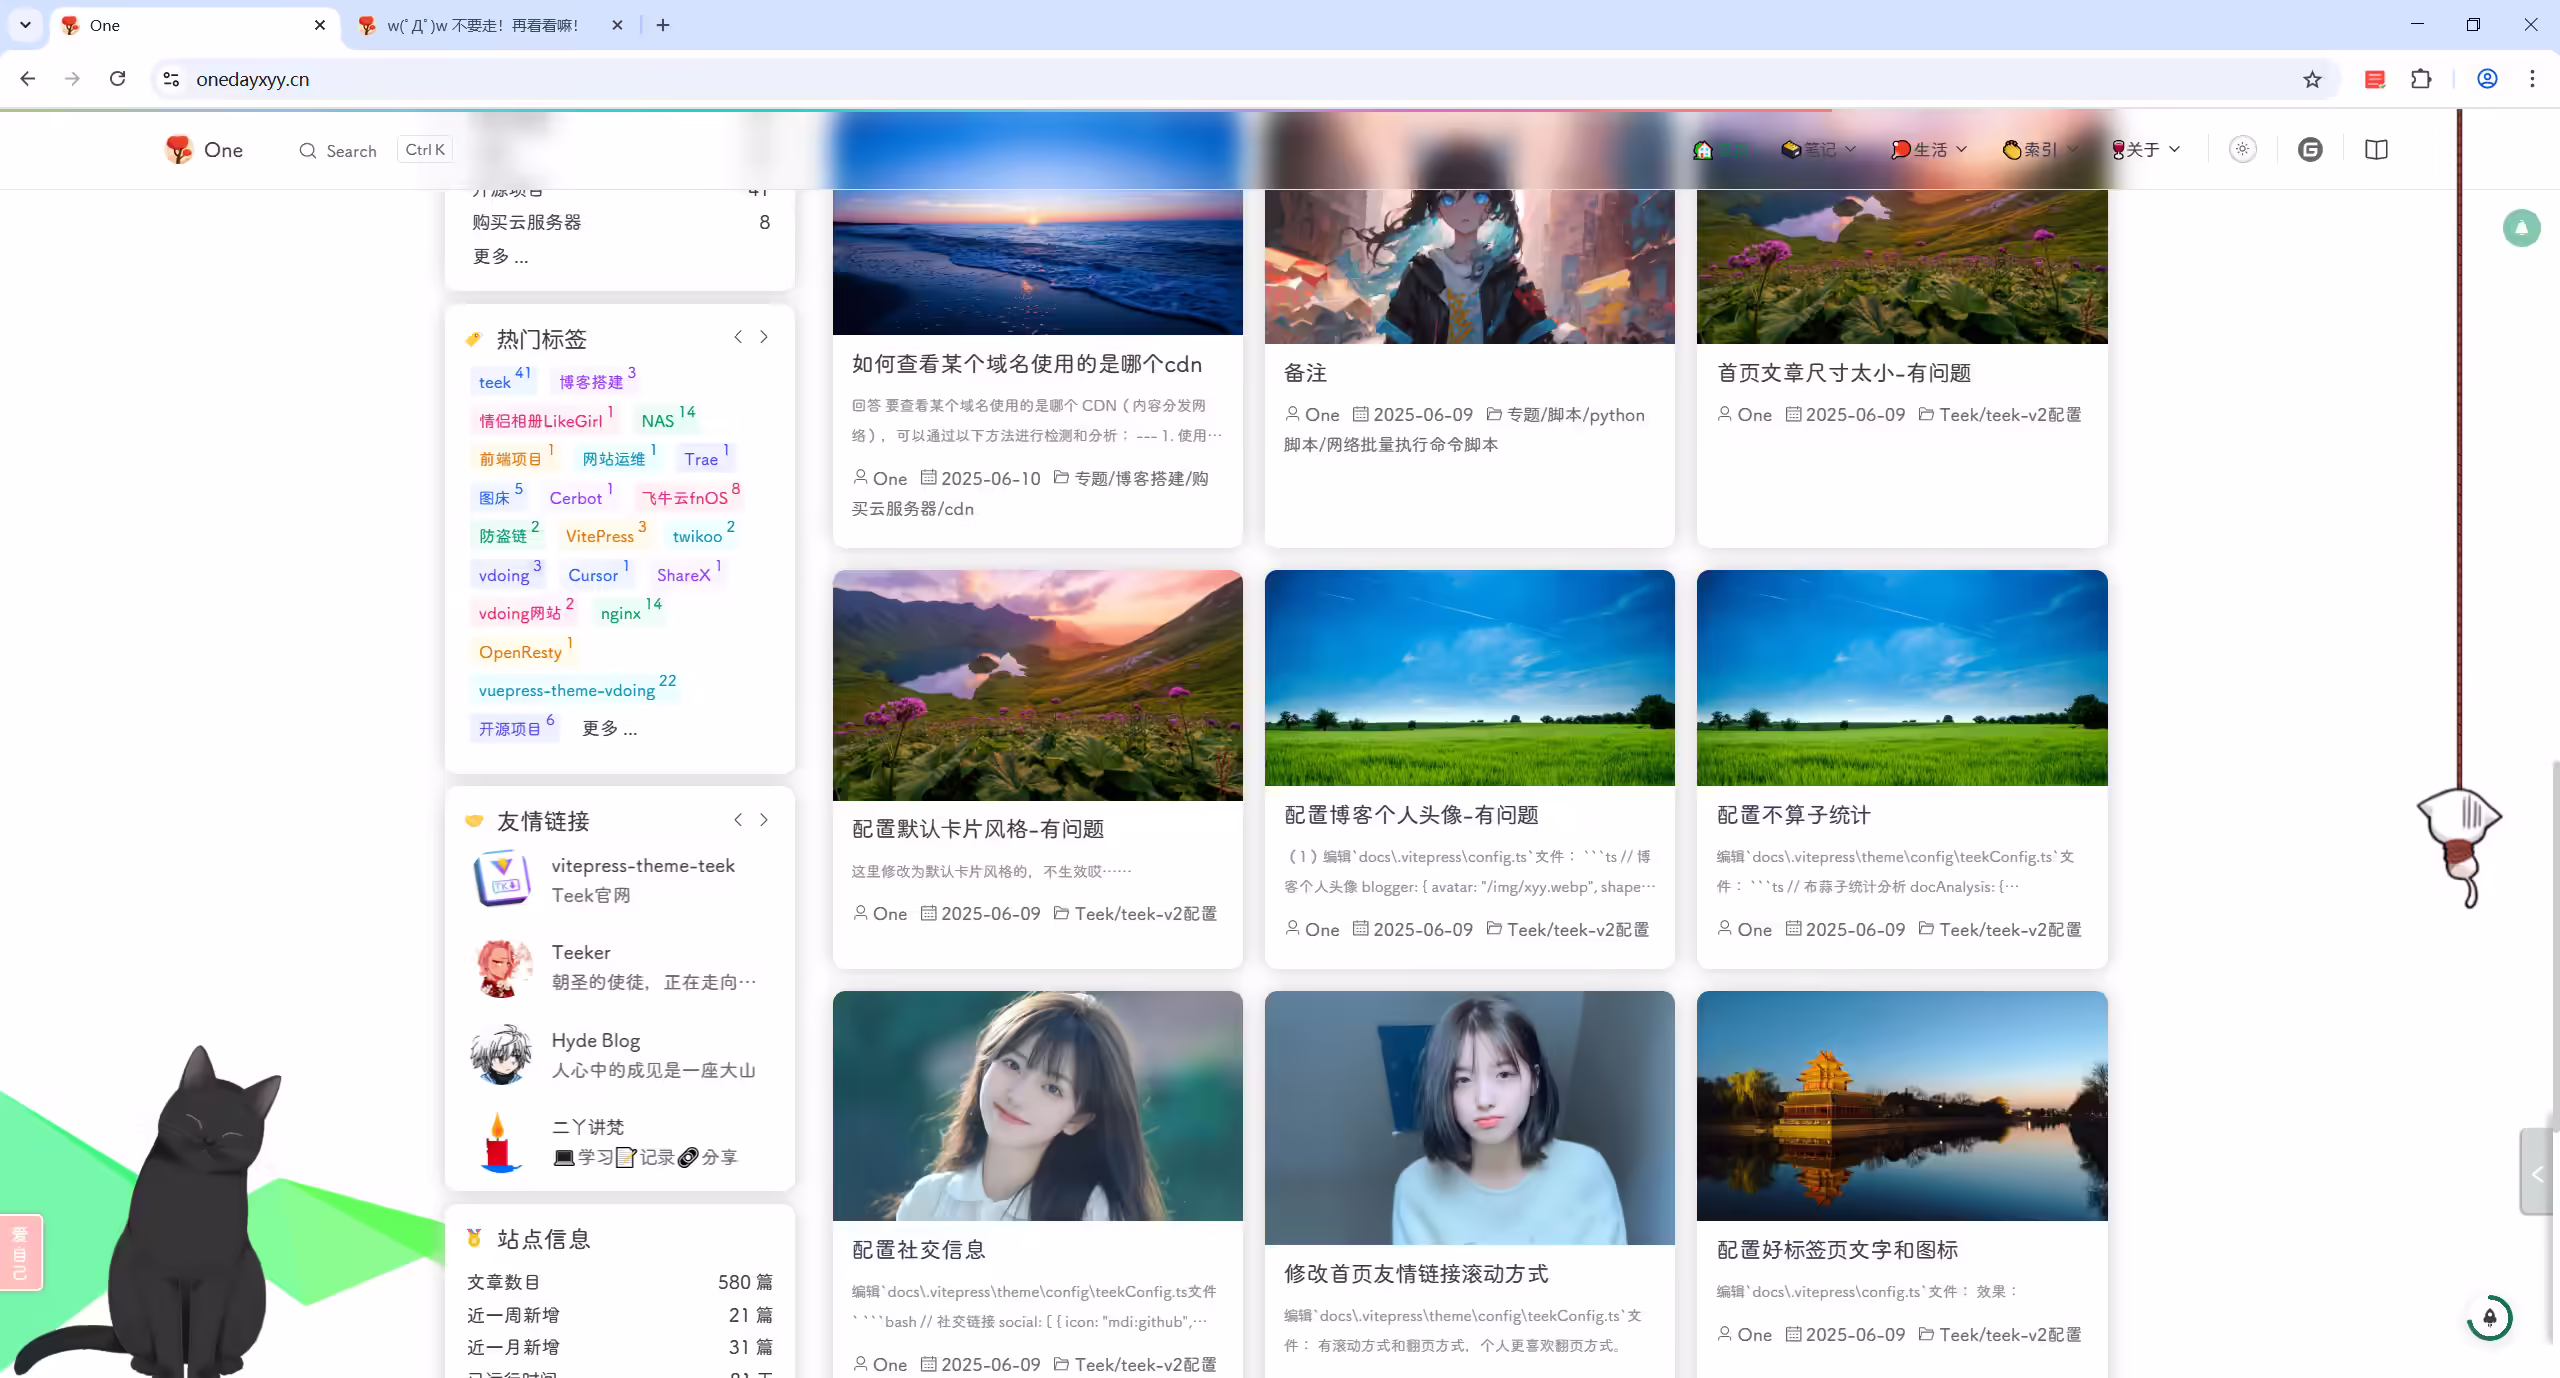Toggle the two-column layout icon

[2377, 149]
